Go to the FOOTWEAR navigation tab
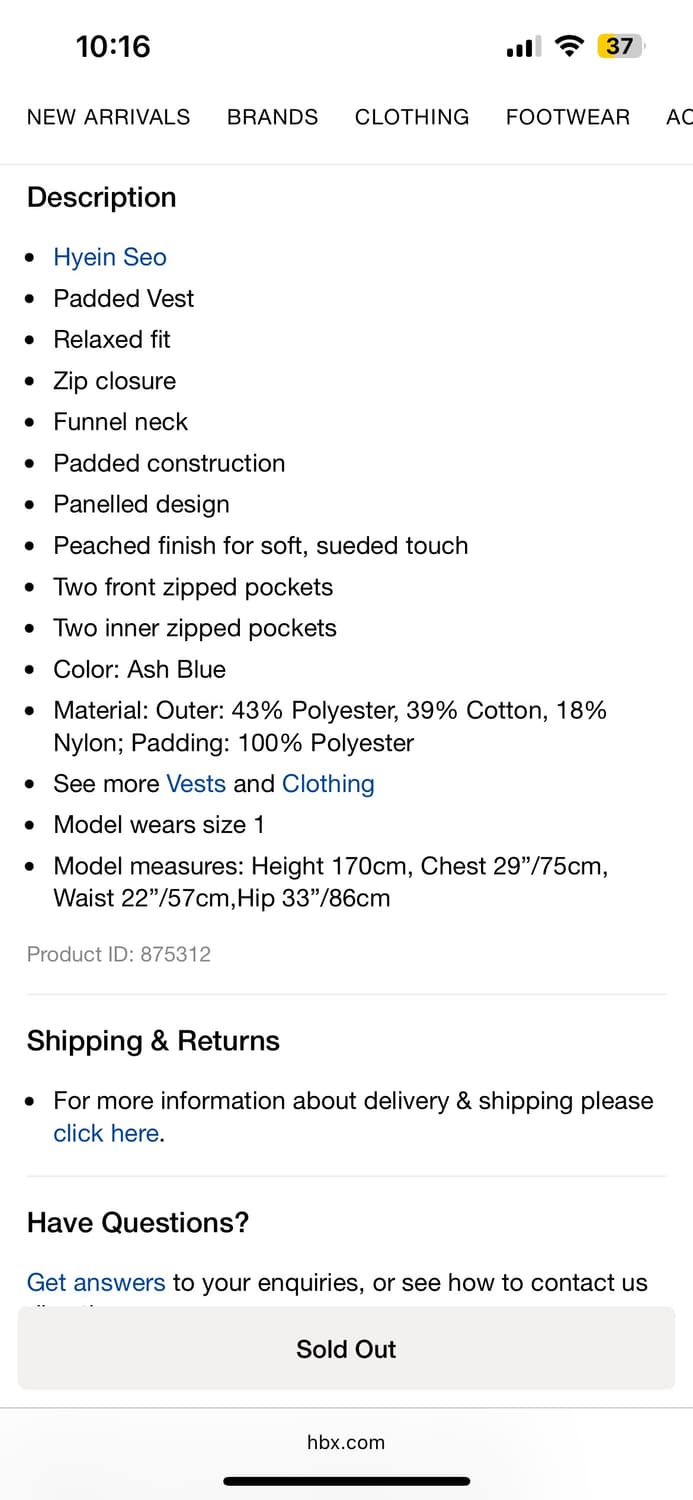The height and width of the screenshot is (1500, 693). [567, 117]
